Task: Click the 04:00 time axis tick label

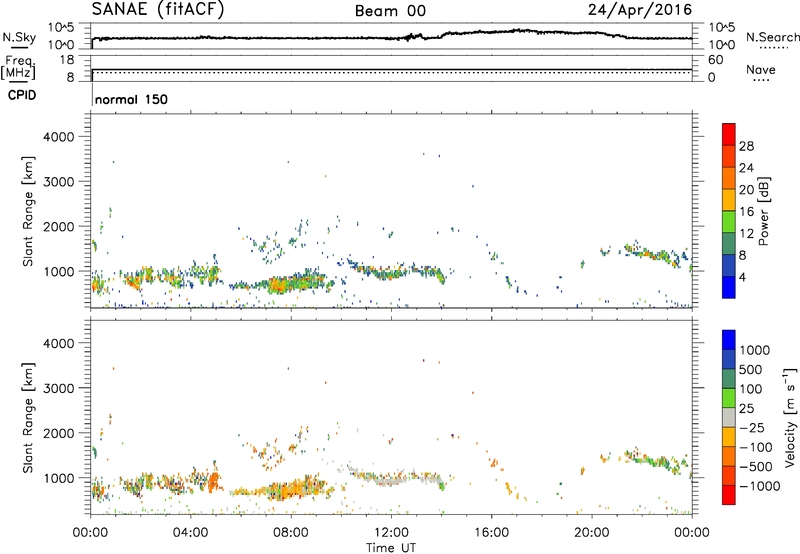Action: (191, 533)
